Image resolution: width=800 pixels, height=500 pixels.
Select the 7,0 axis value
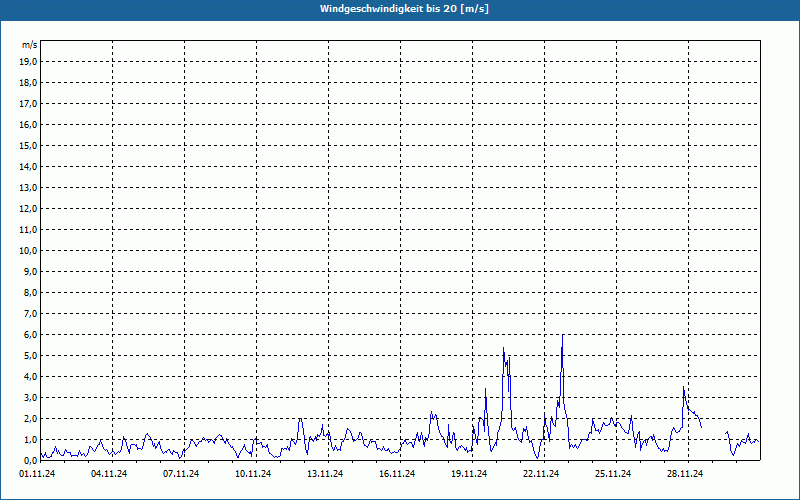pyautogui.click(x=31, y=313)
